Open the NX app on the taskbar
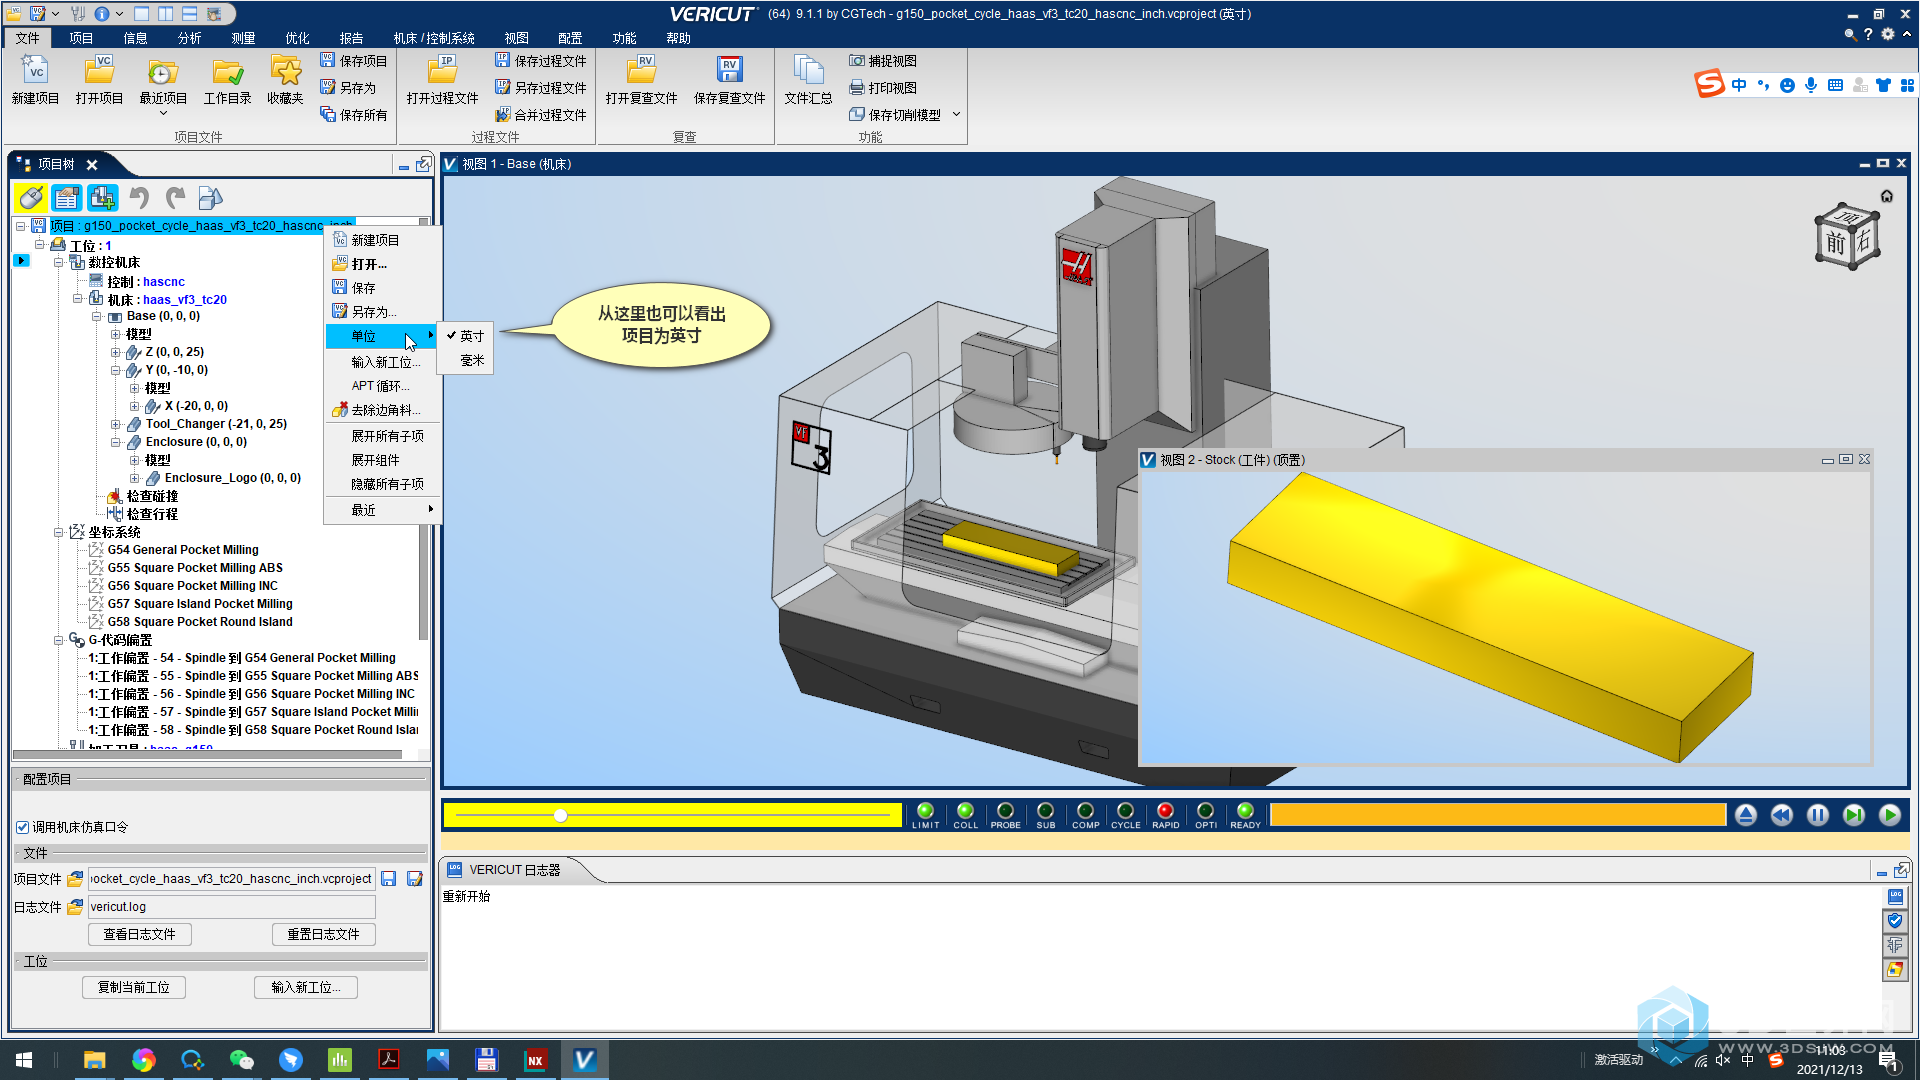The height and width of the screenshot is (1080, 1920). 535,1060
